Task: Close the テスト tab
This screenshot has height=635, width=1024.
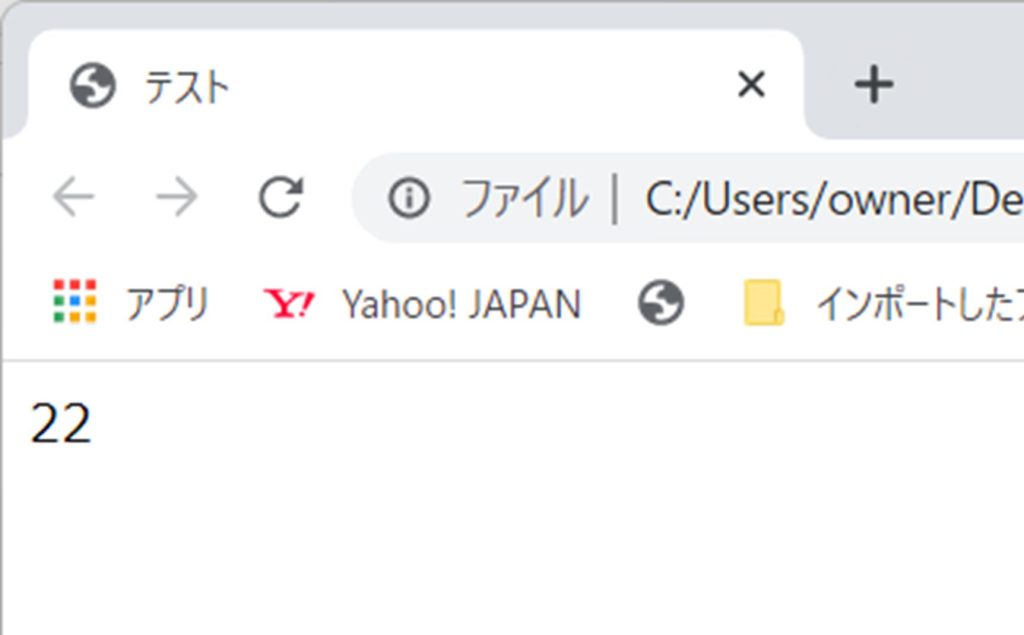Action: tap(751, 86)
